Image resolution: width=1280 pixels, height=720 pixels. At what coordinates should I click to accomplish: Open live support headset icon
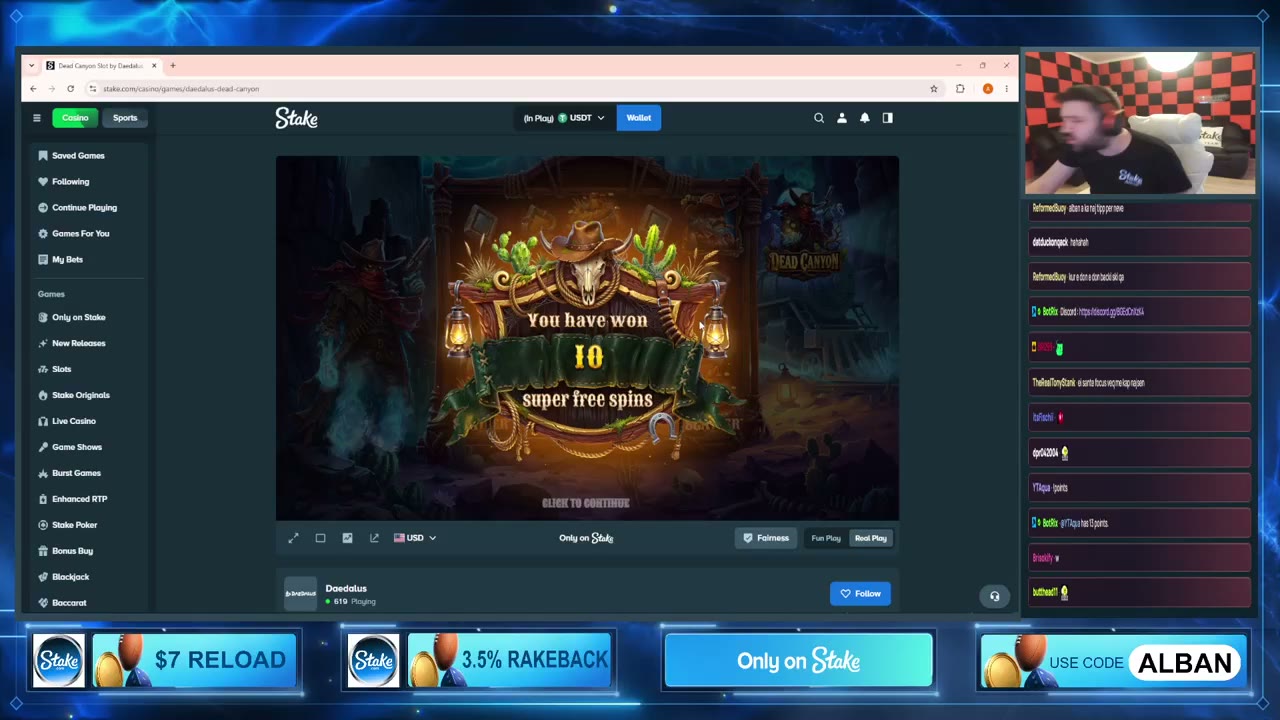(x=994, y=596)
